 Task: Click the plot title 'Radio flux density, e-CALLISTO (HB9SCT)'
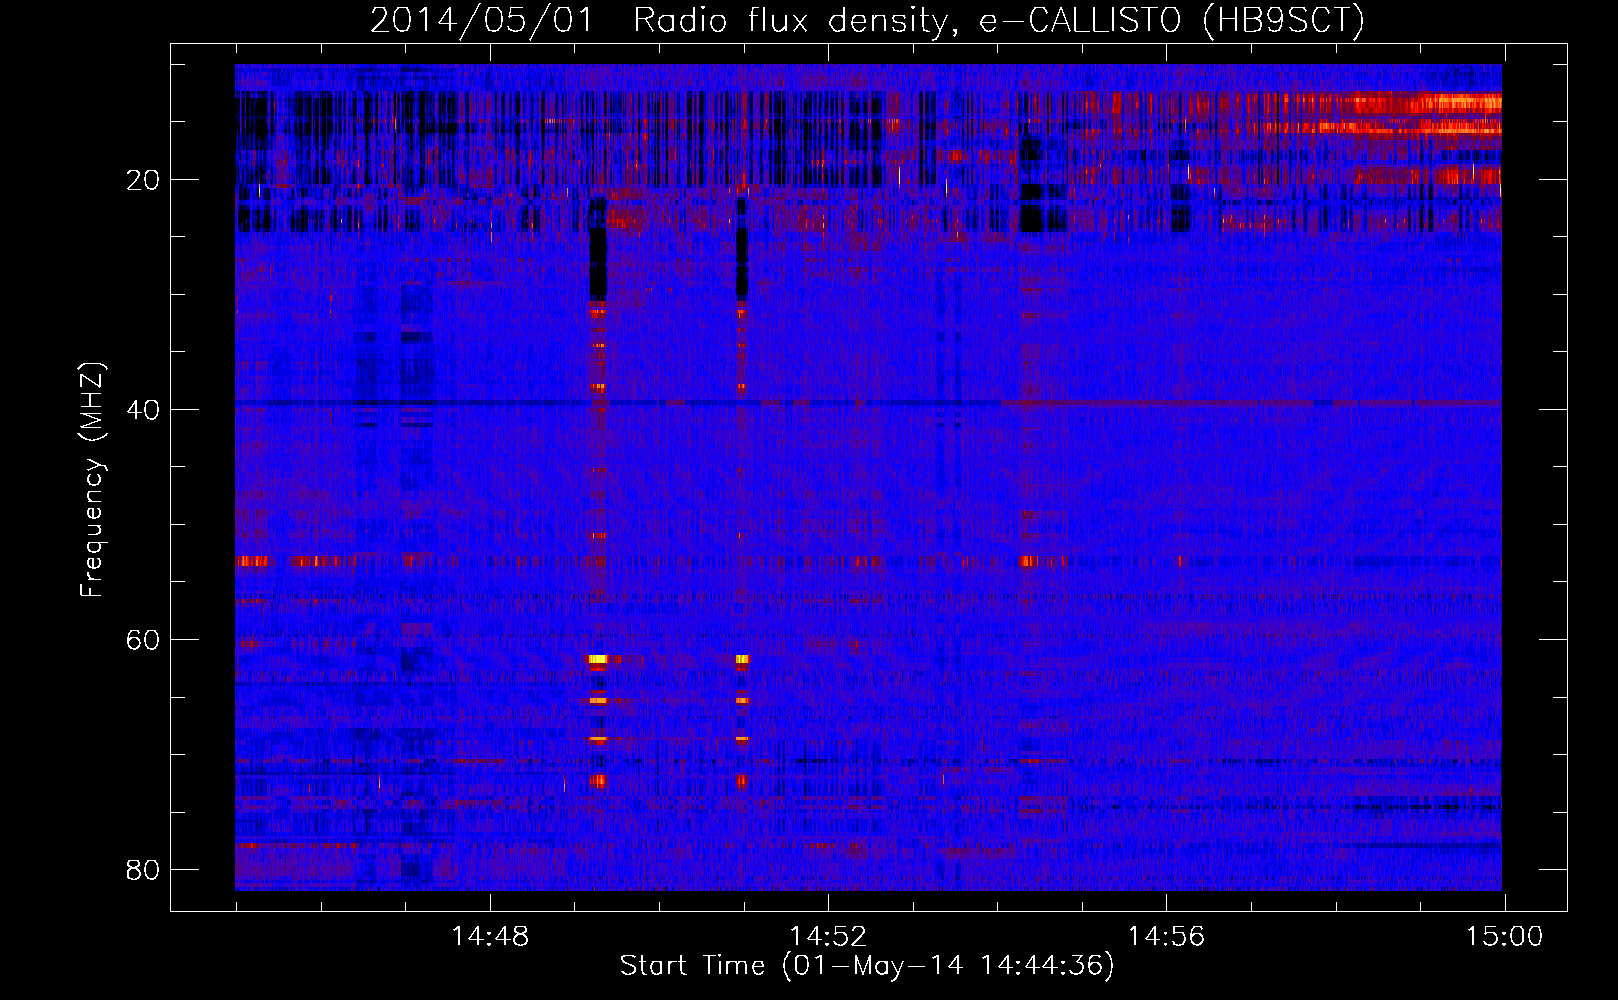[x=999, y=21]
